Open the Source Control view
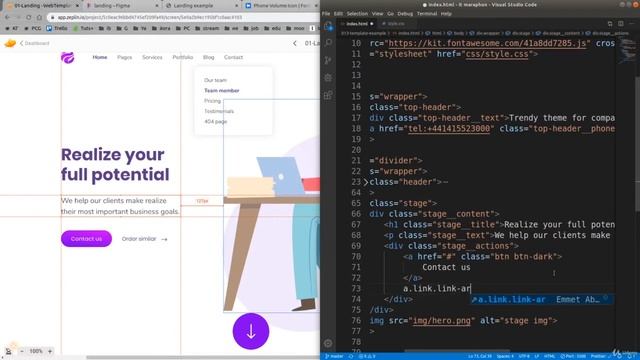Screen dimensions: 640x360 click(328, 60)
